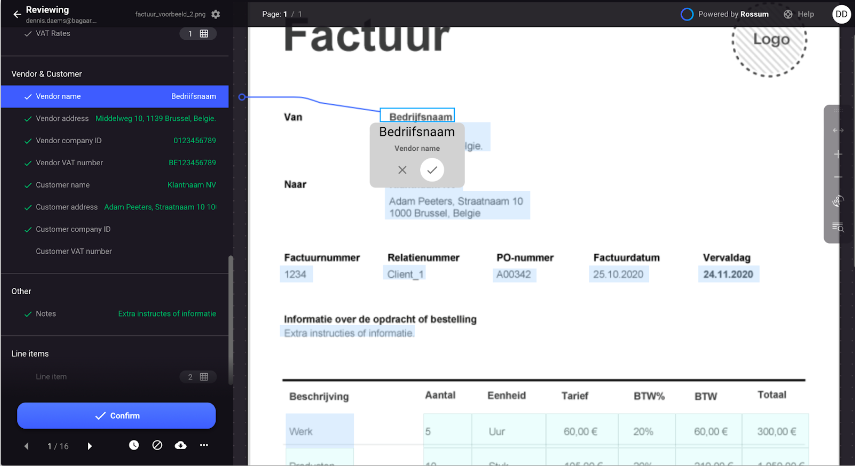Select the Vendor address field row
The image size is (855, 466).
pos(115,119)
